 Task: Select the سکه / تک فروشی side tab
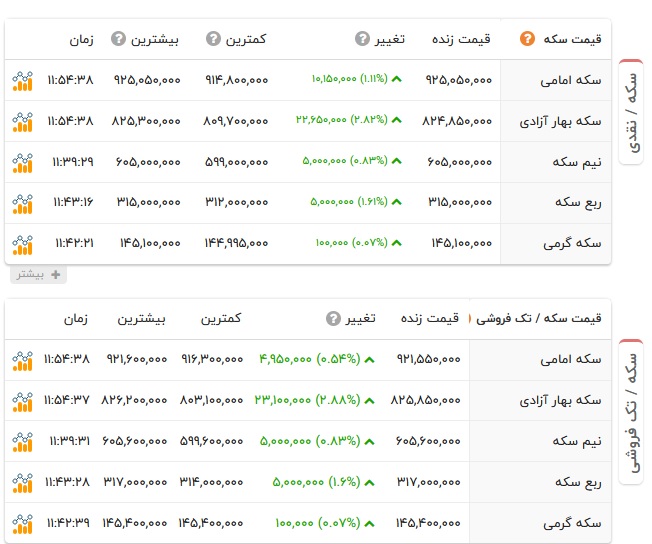(x=632, y=412)
